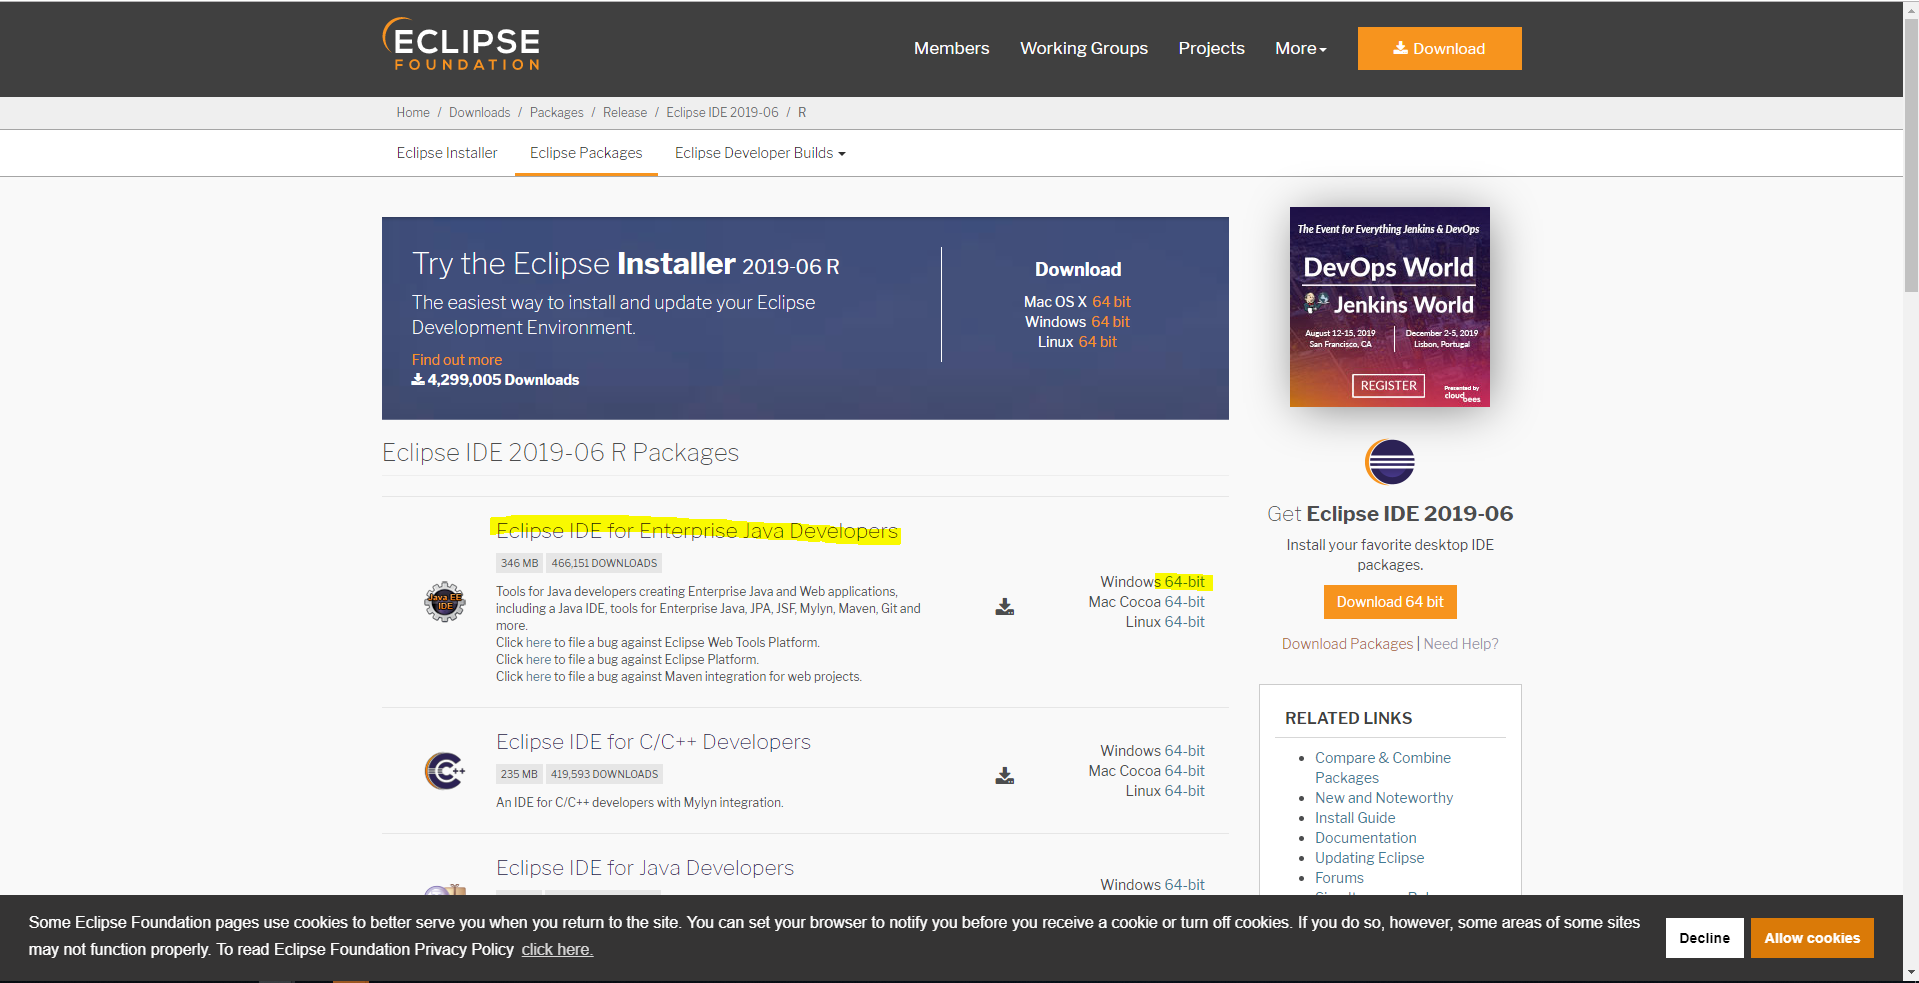
Task: Decline cookies in the banner
Action: [x=1704, y=938]
